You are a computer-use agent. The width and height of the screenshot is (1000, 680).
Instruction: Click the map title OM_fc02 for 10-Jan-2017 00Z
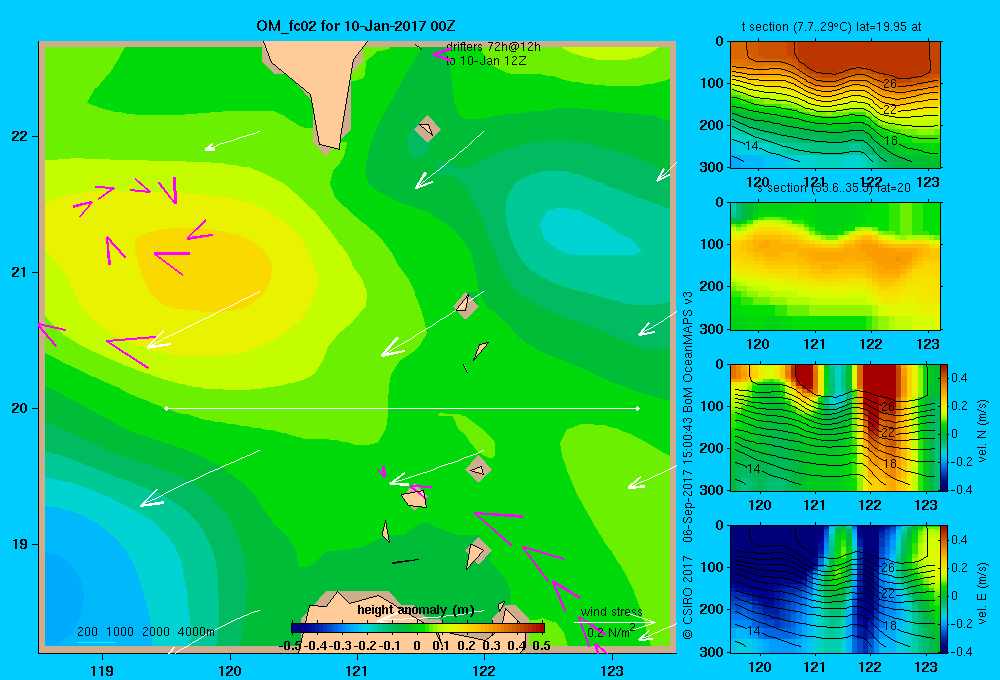(356, 26)
